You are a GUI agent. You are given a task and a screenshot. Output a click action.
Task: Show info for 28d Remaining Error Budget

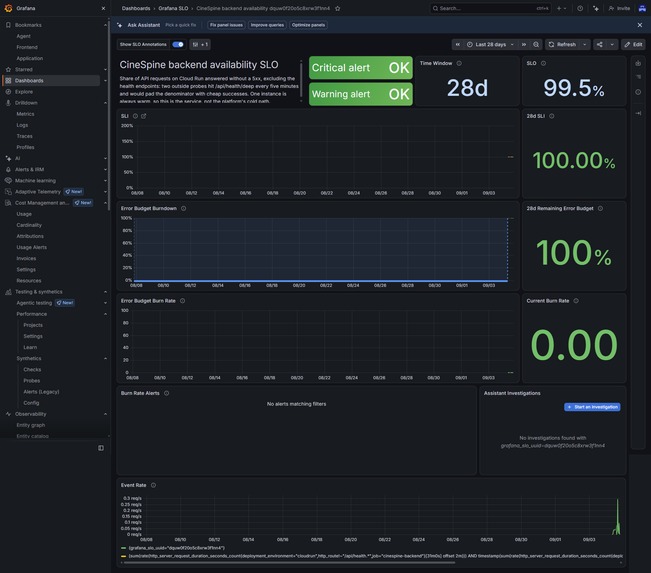(x=600, y=208)
